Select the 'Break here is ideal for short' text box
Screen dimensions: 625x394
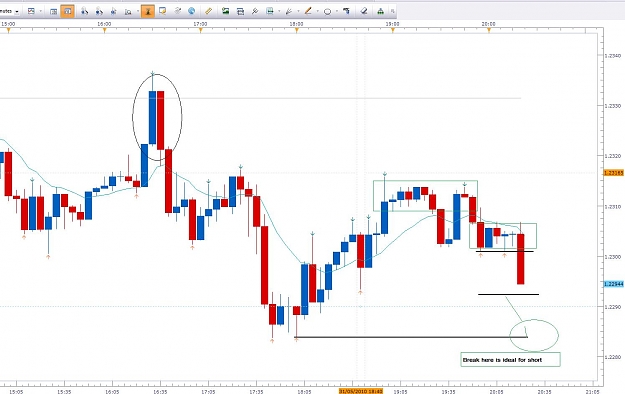click(x=510, y=359)
